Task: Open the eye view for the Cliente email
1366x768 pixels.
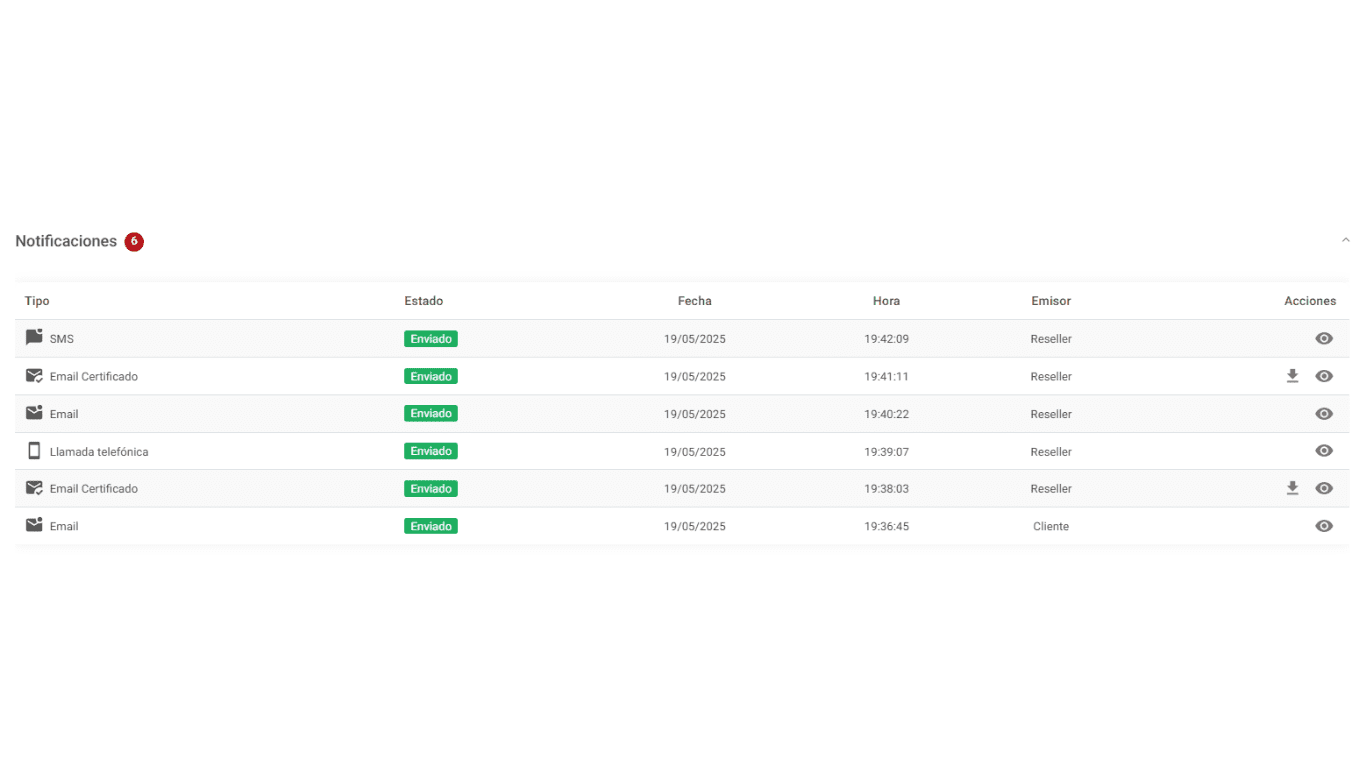Action: 1324,526
